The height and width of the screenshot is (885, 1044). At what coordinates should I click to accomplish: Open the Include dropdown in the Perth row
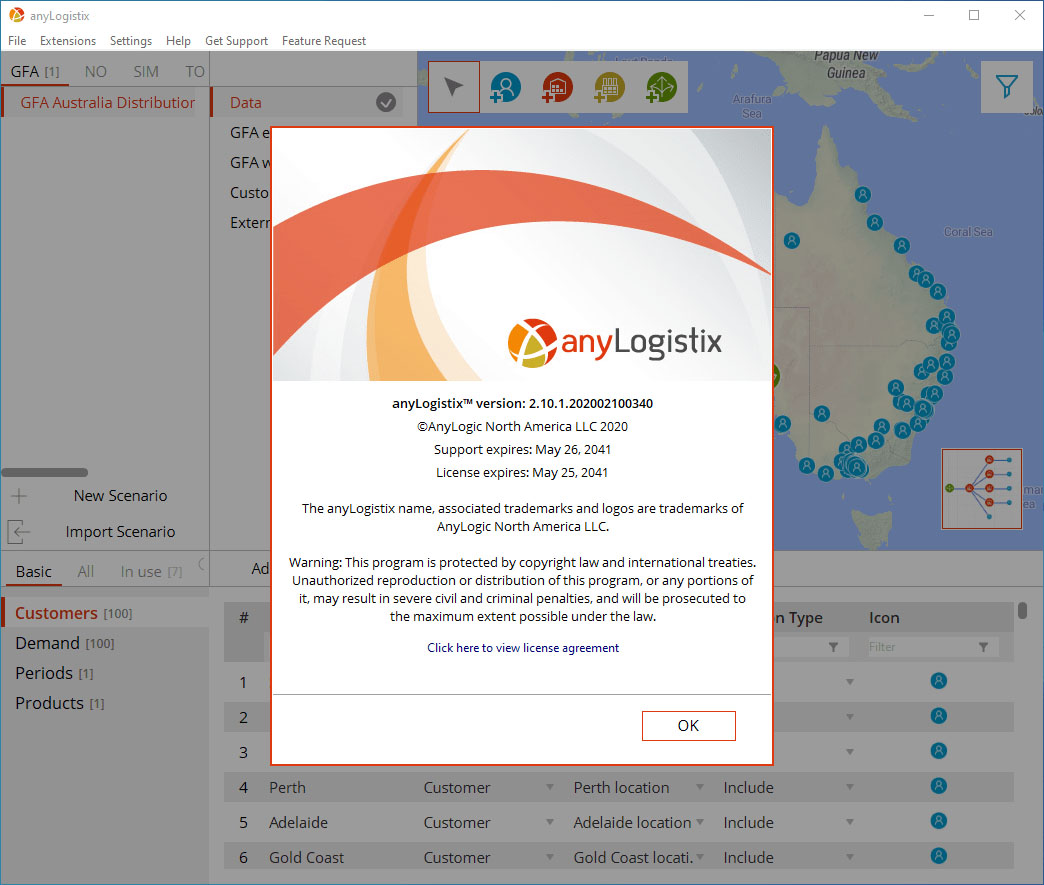point(849,787)
